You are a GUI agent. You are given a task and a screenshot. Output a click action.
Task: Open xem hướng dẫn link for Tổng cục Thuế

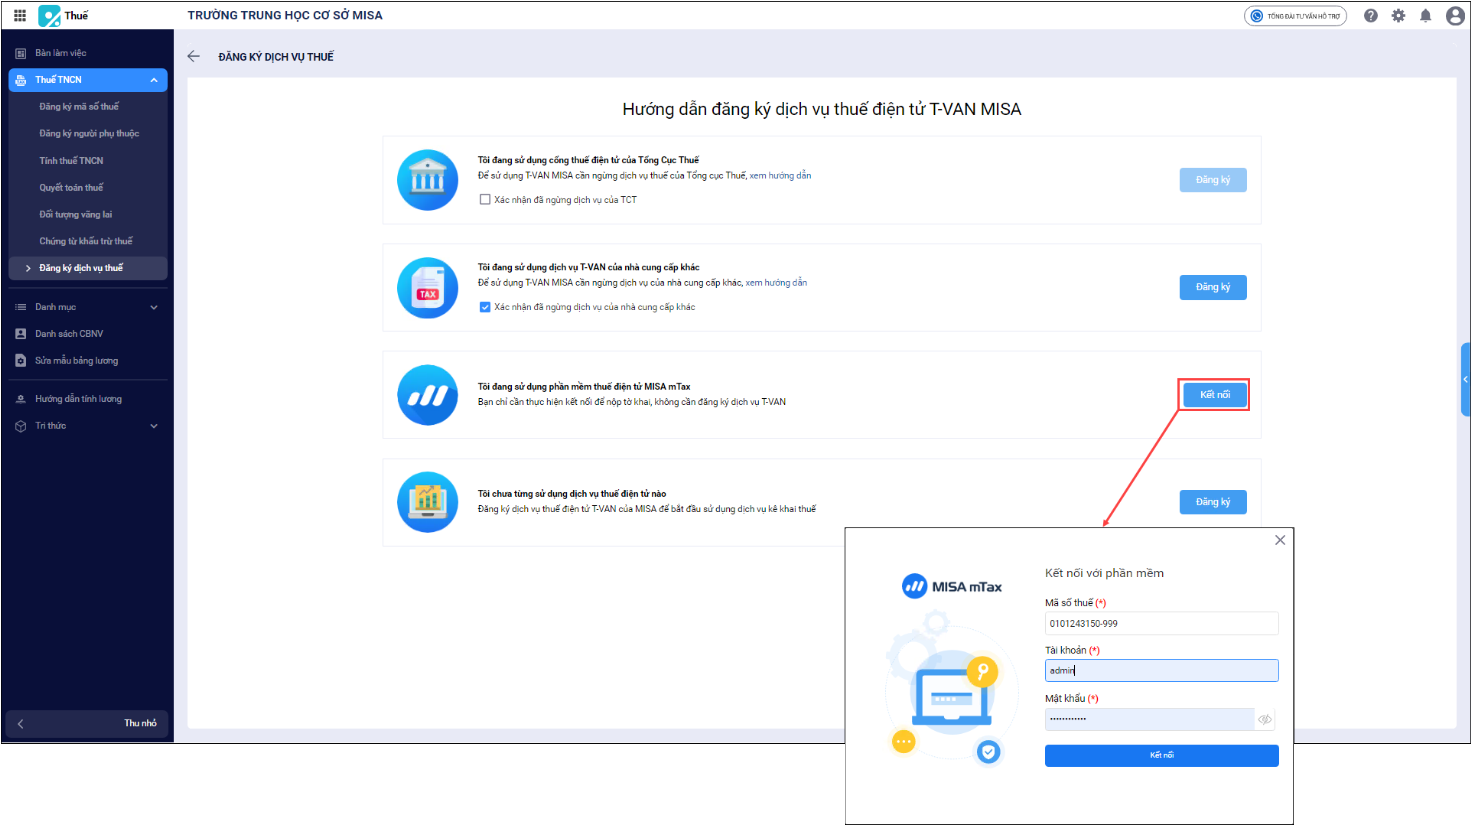(781, 176)
